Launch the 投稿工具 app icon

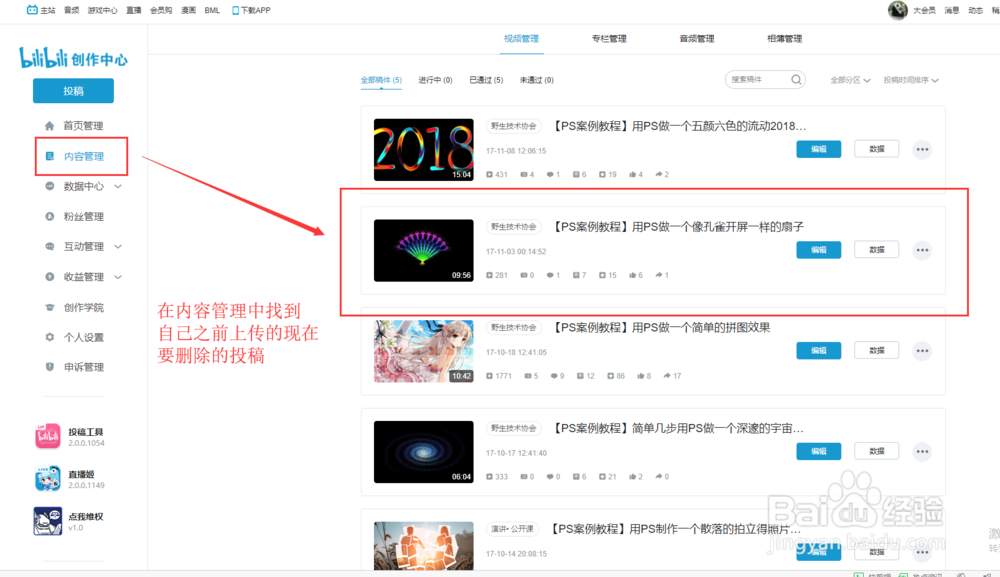[48, 436]
